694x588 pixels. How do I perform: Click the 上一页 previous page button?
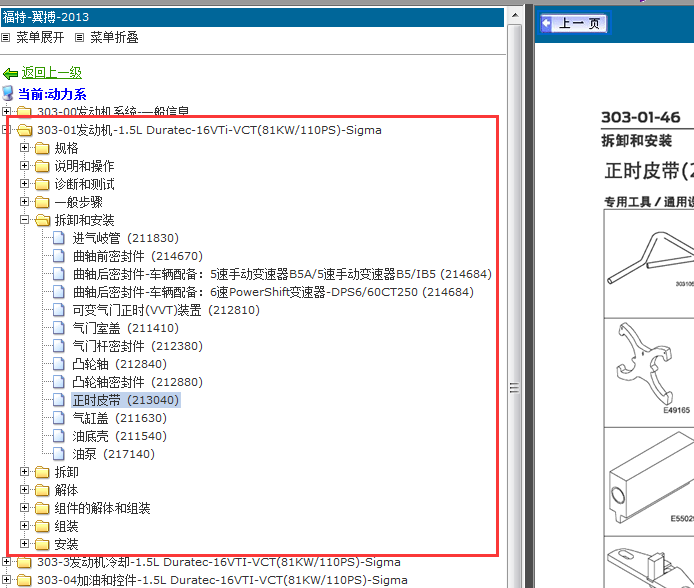point(574,23)
